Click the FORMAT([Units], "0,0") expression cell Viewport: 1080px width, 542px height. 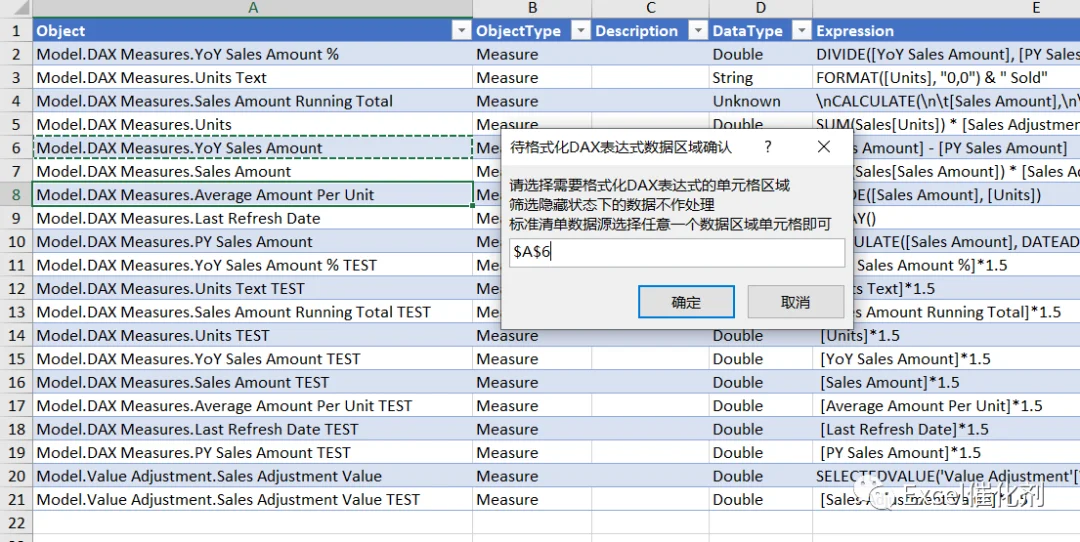click(946, 78)
